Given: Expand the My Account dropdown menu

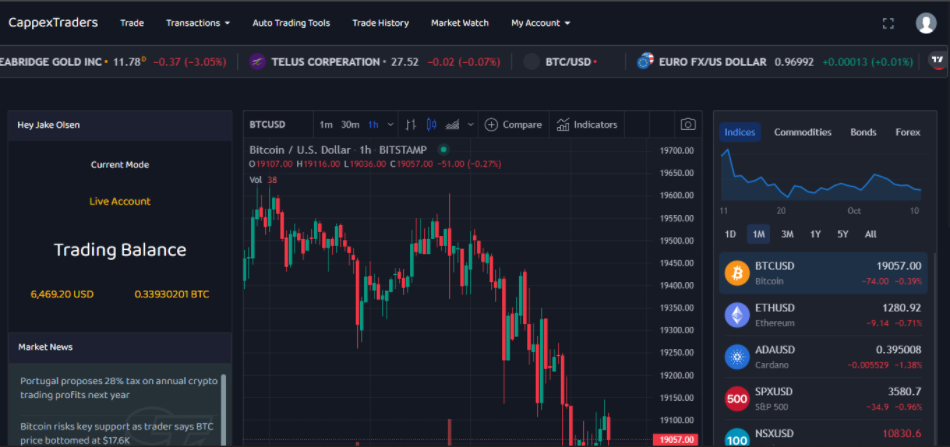Looking at the screenshot, I should 540,23.
